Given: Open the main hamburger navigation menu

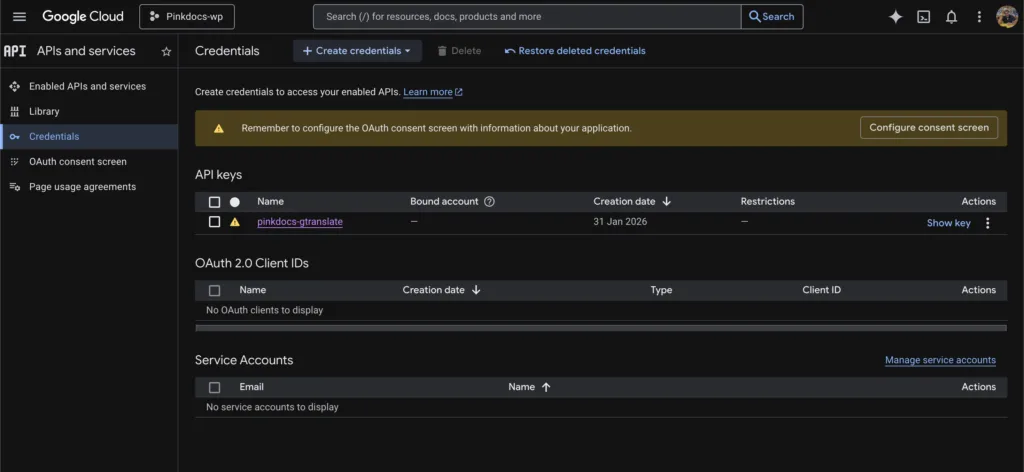Looking at the screenshot, I should [20, 17].
